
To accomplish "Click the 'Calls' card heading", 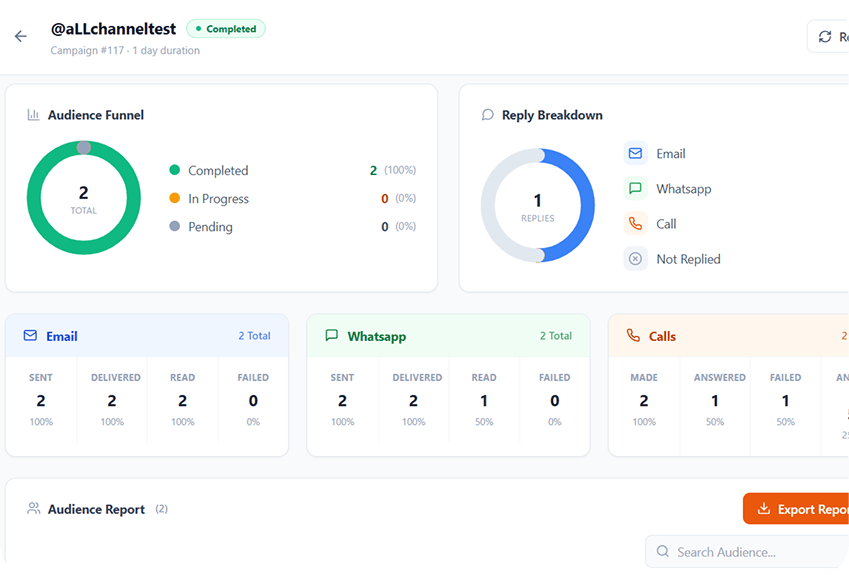I will 662,336.
